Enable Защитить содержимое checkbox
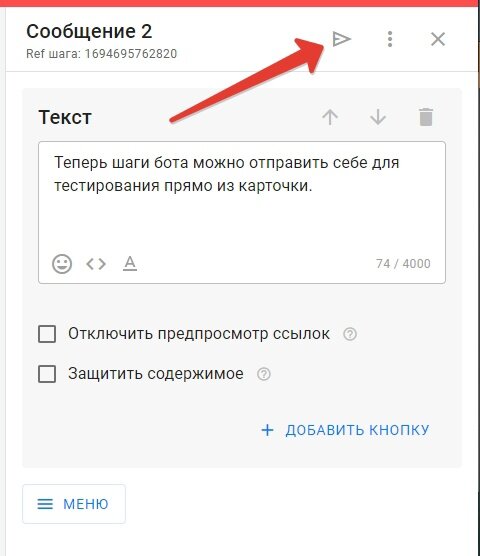 47,374
